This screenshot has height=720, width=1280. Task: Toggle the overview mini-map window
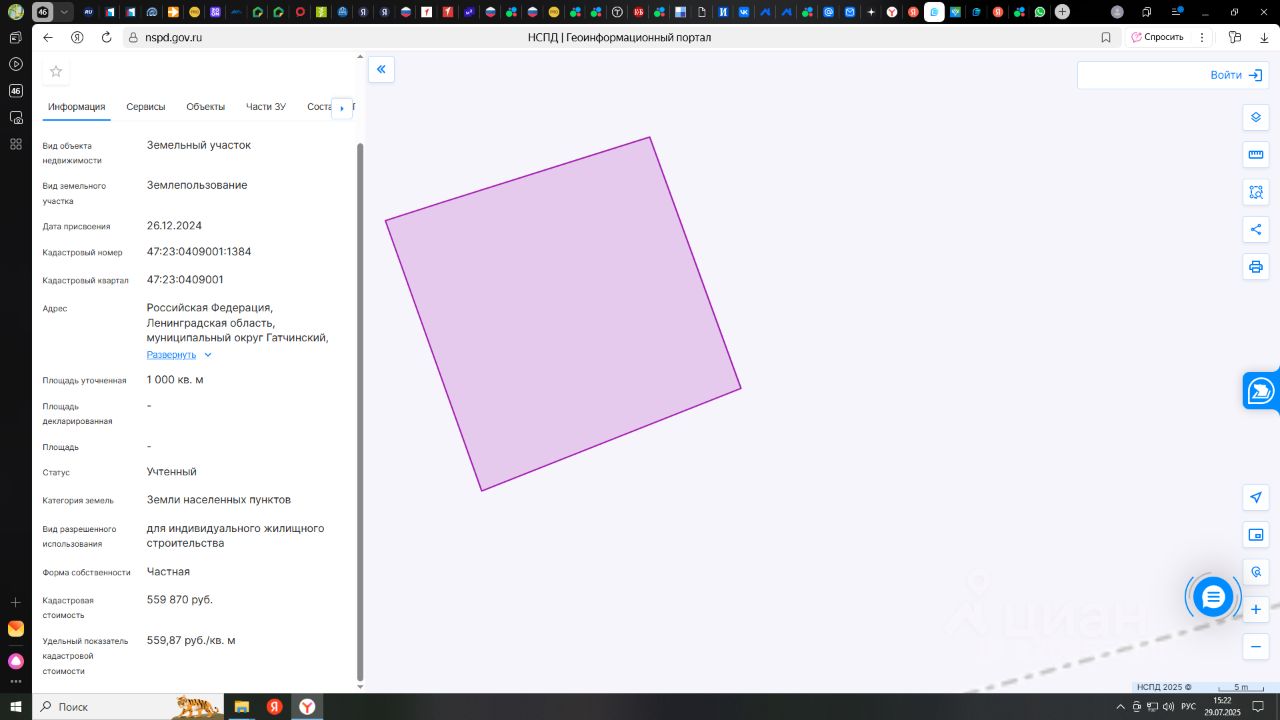pyautogui.click(x=1256, y=535)
